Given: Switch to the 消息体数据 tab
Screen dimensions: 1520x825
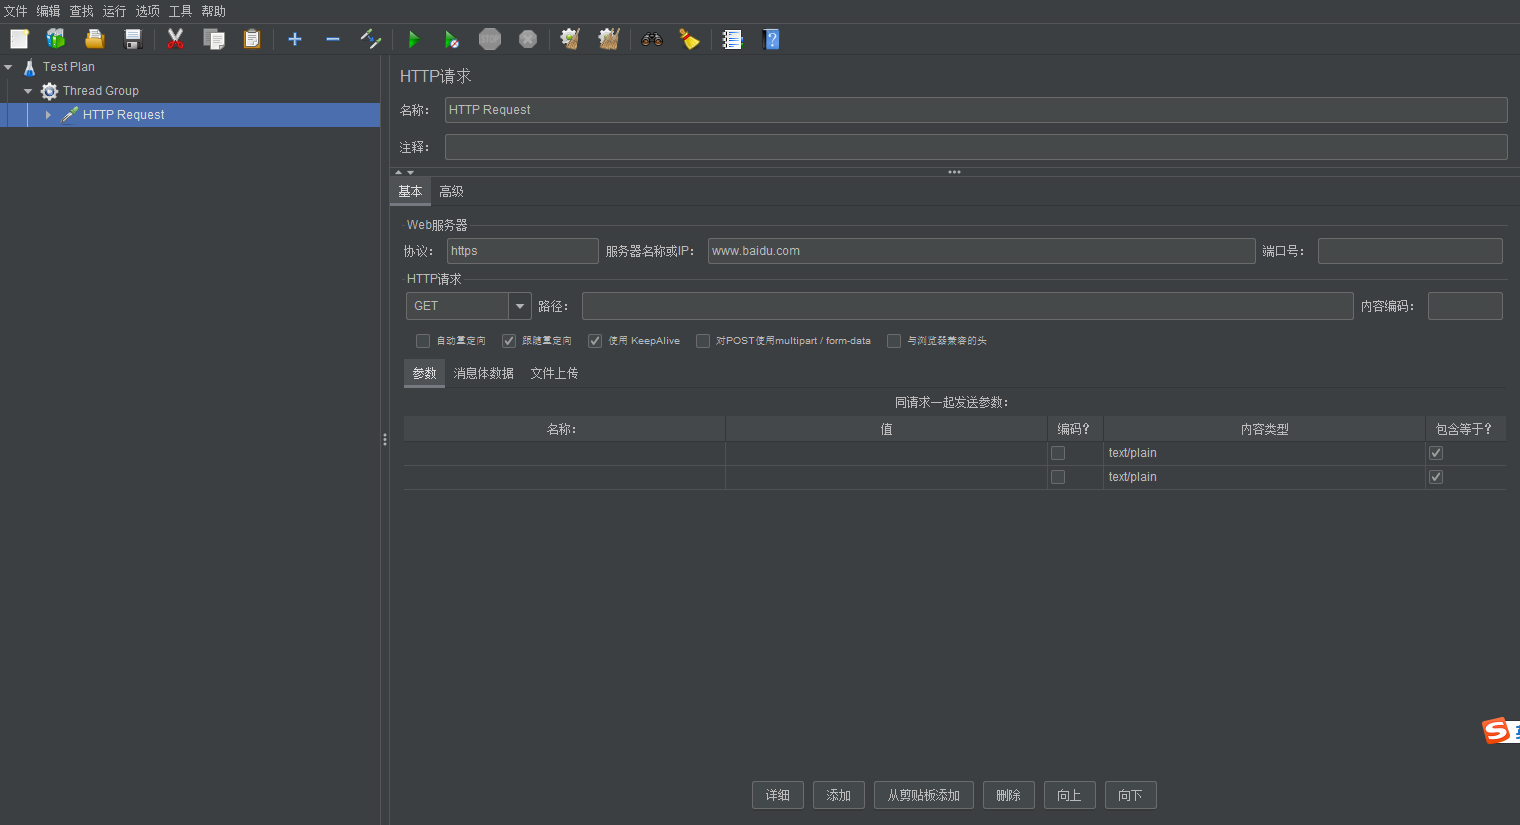Looking at the screenshot, I should point(483,373).
